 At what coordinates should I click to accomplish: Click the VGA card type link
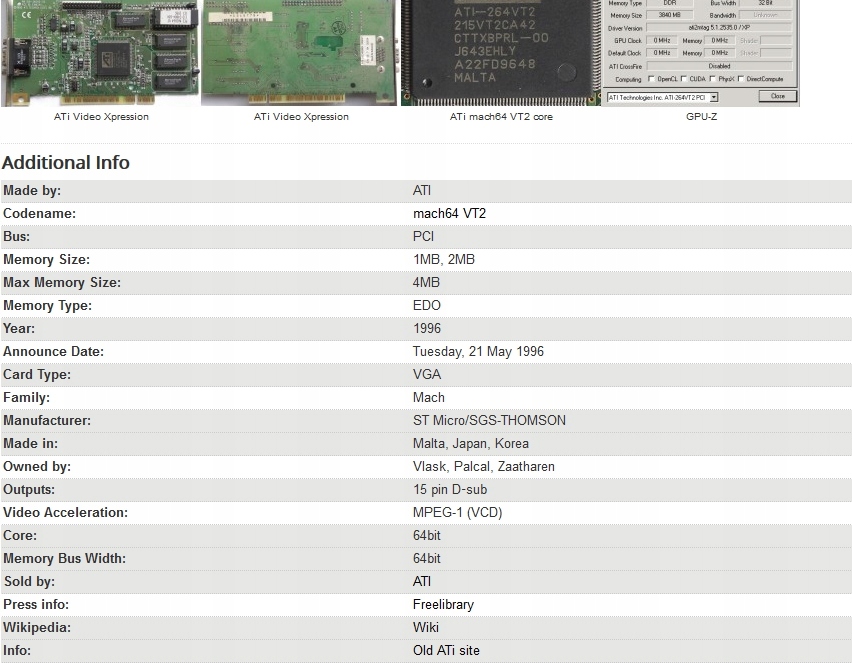click(x=427, y=374)
